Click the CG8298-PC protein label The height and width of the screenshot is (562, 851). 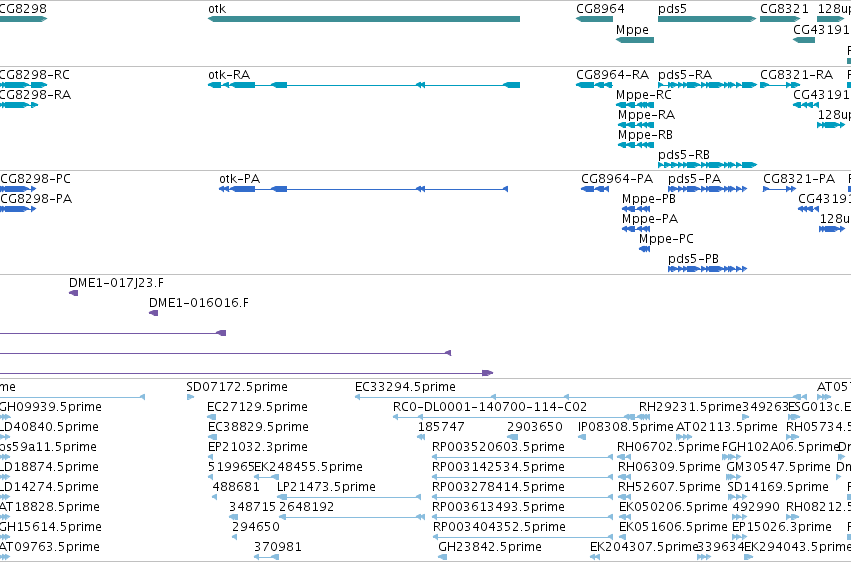pos(36,179)
